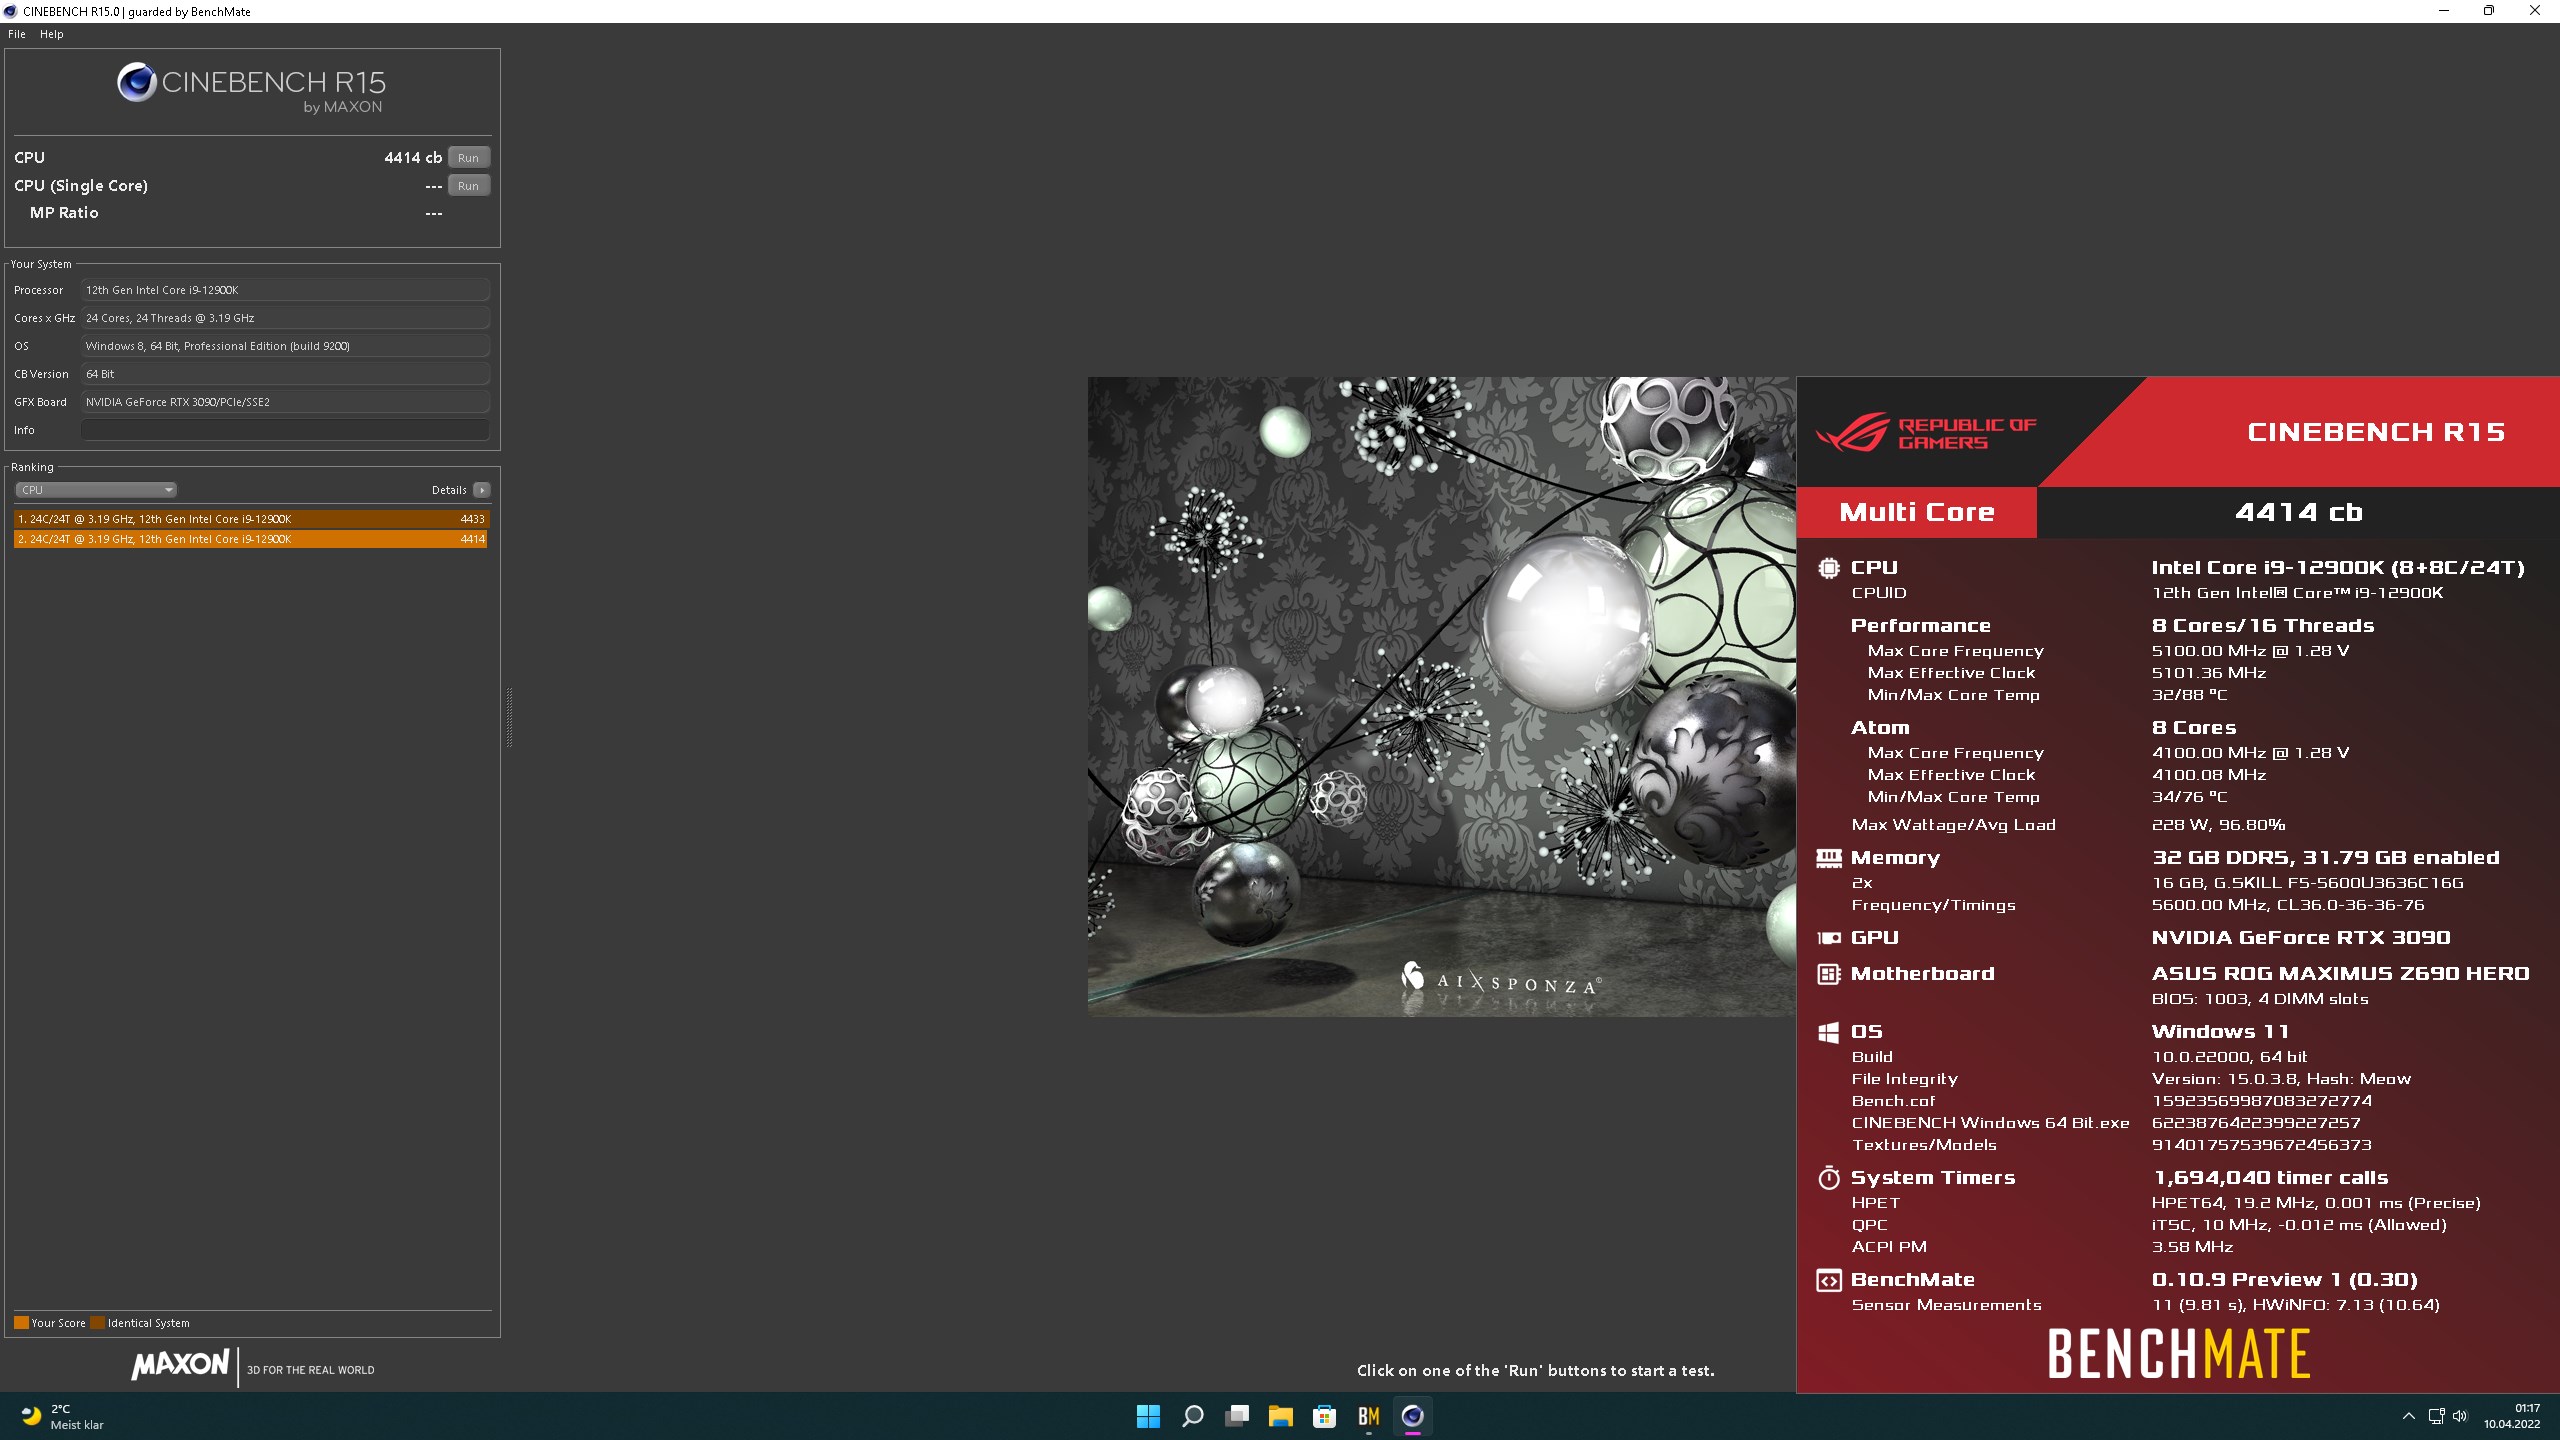Click the 5600.00 MHz, CL36.0-36-36-76 timings
Screen dimensions: 2560x1440
[x=2288, y=905]
